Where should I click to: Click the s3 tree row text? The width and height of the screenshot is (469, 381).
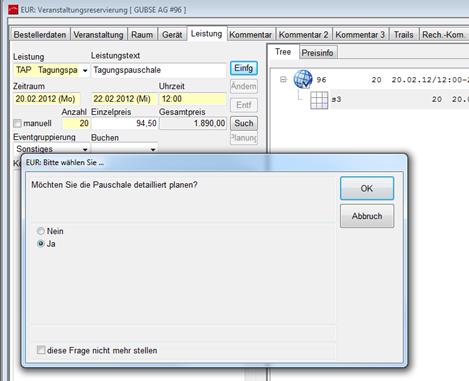pos(336,99)
